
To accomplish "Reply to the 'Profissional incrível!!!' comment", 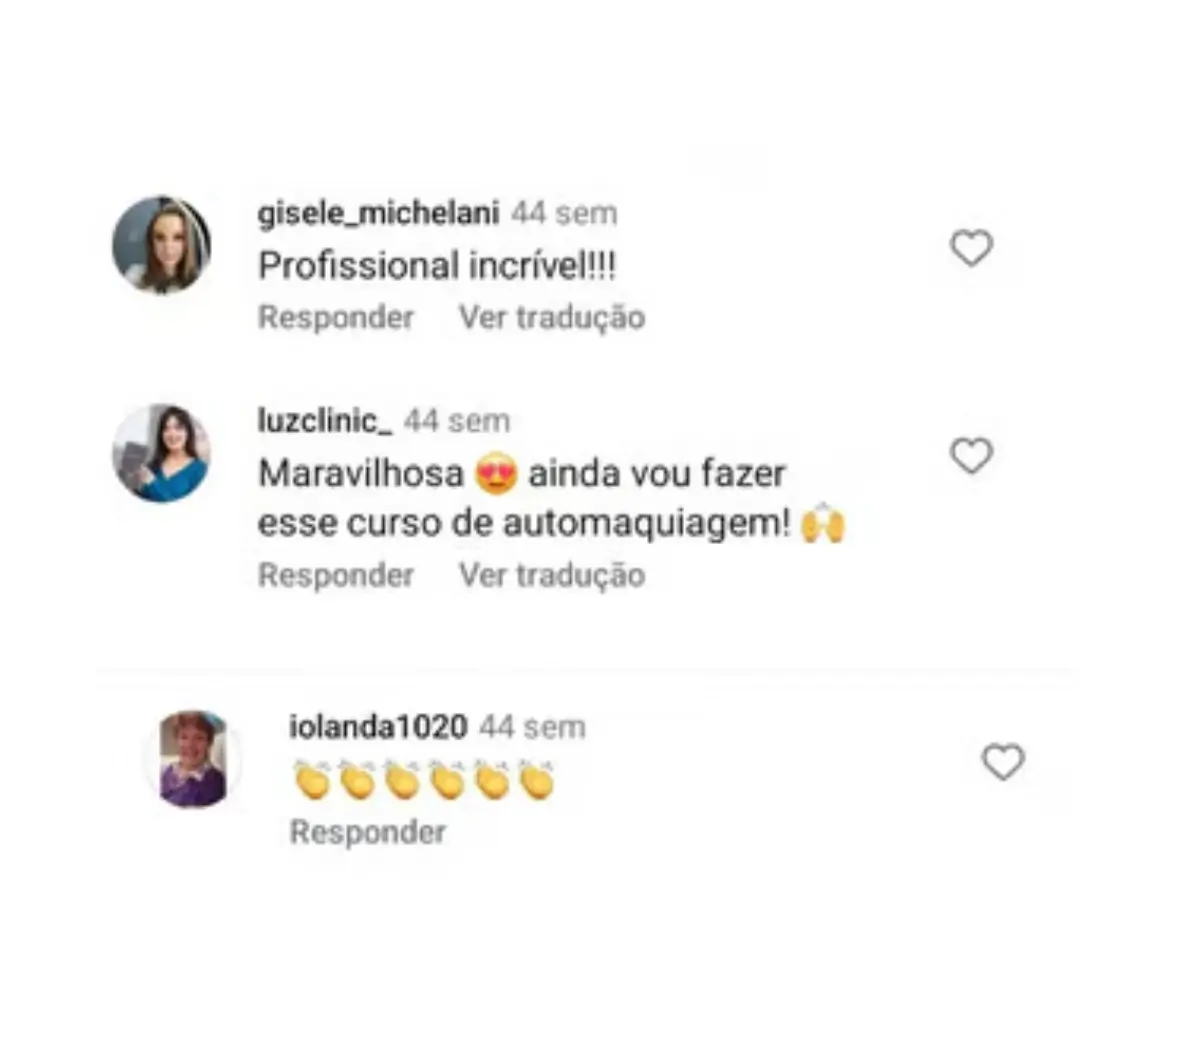I will pyautogui.click(x=336, y=317).
